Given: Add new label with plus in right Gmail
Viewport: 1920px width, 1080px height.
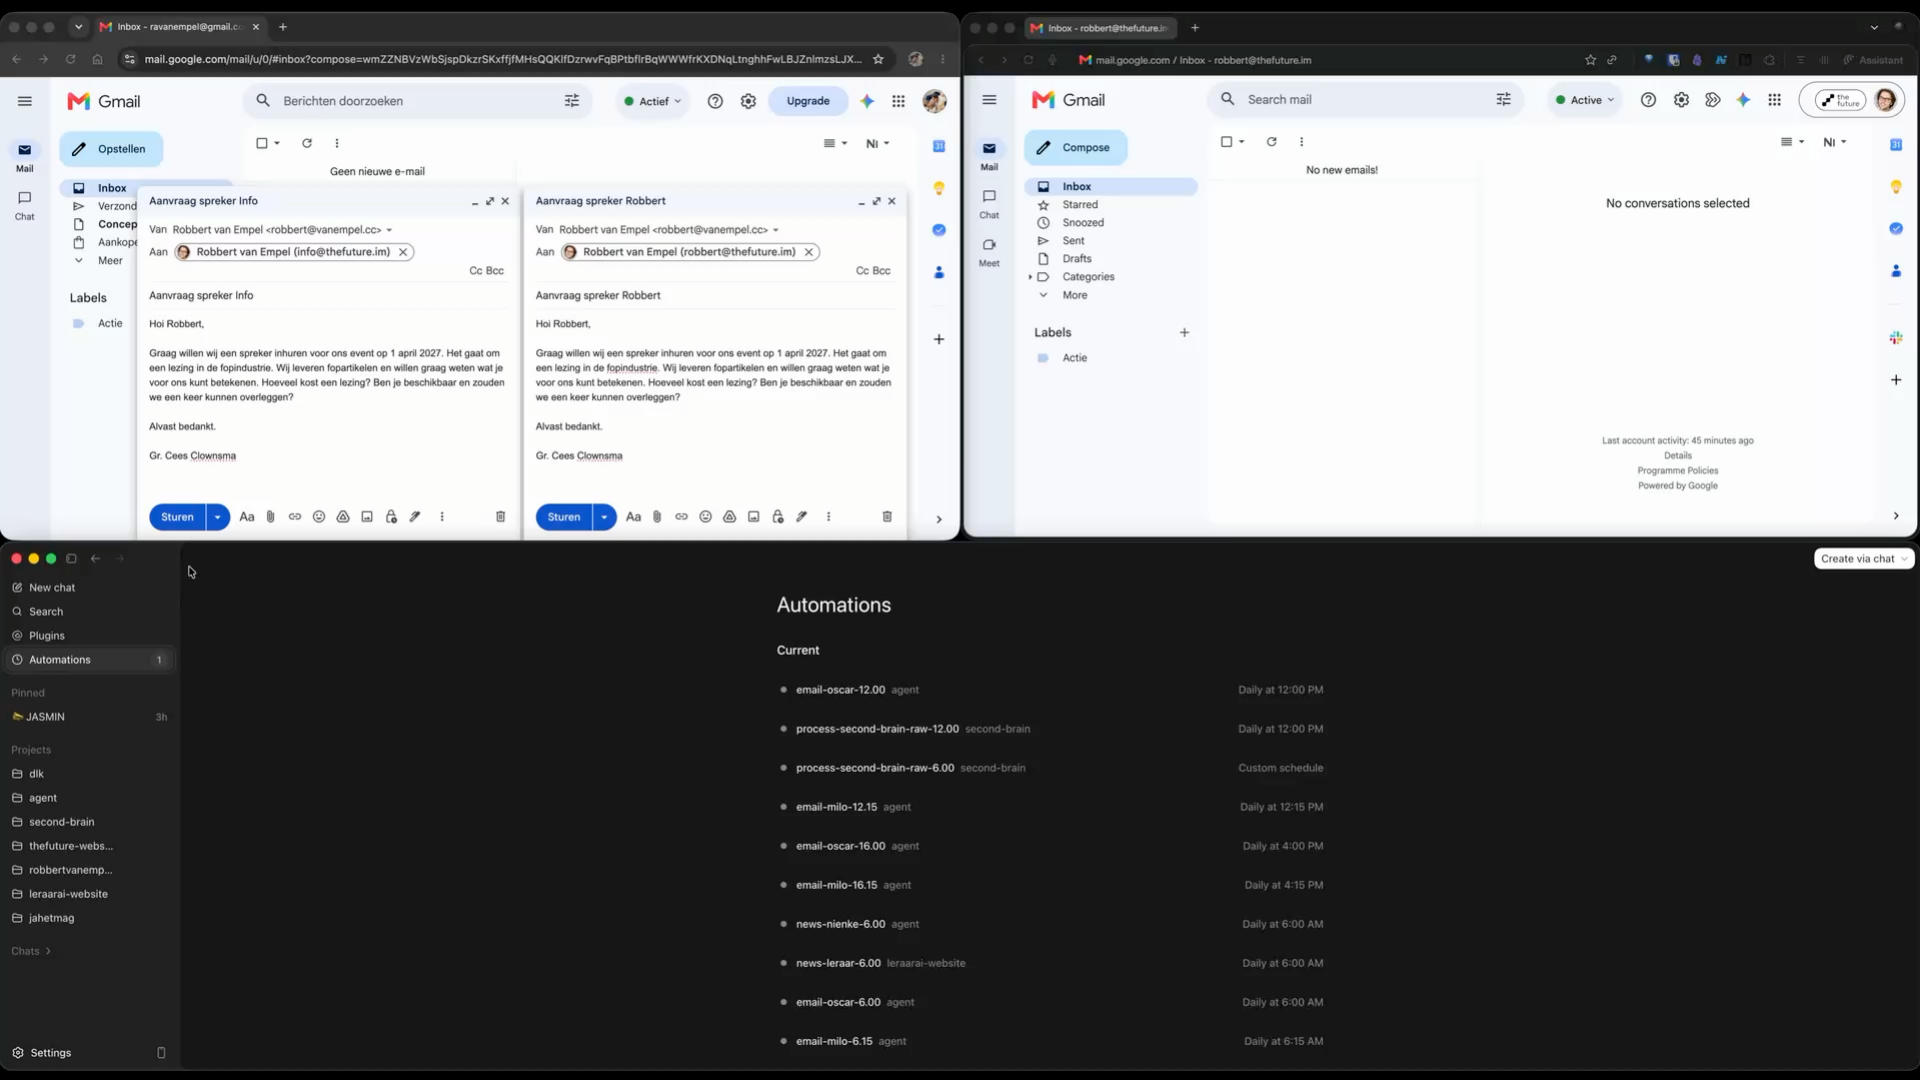Looking at the screenshot, I should [x=1184, y=333].
